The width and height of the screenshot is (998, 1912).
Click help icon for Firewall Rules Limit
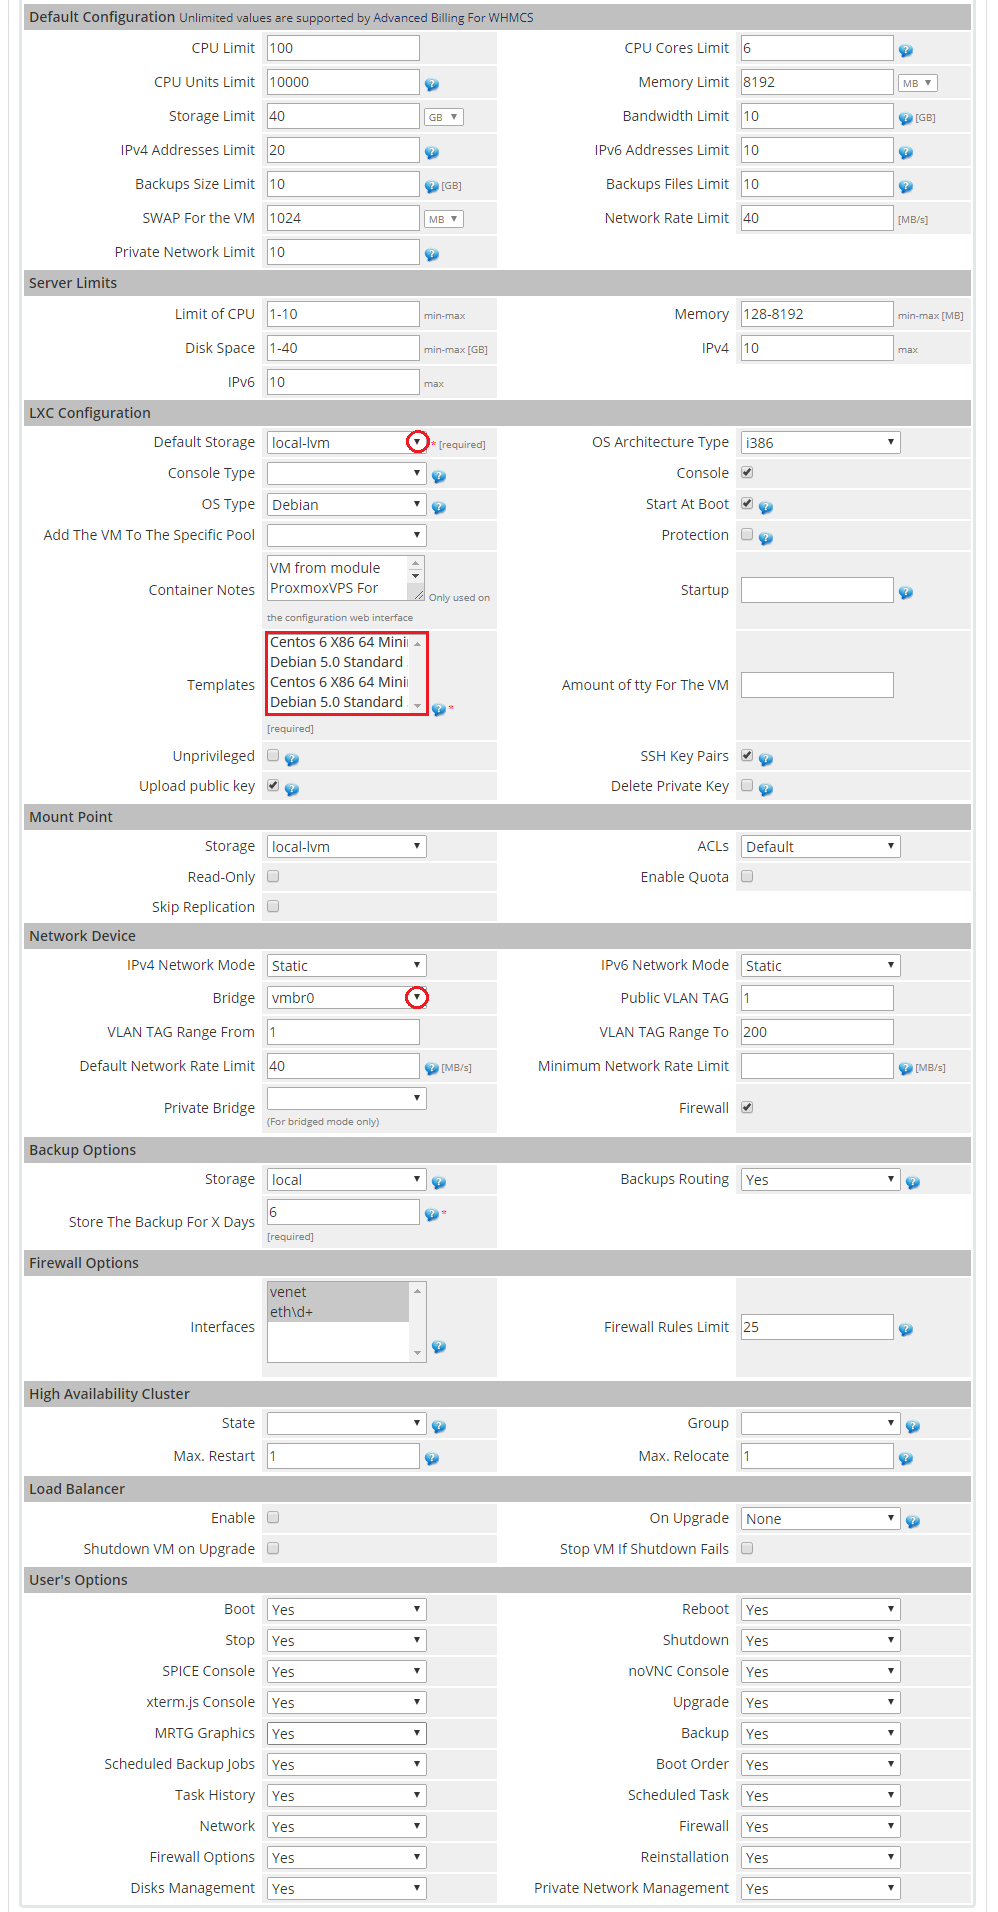[905, 1329]
